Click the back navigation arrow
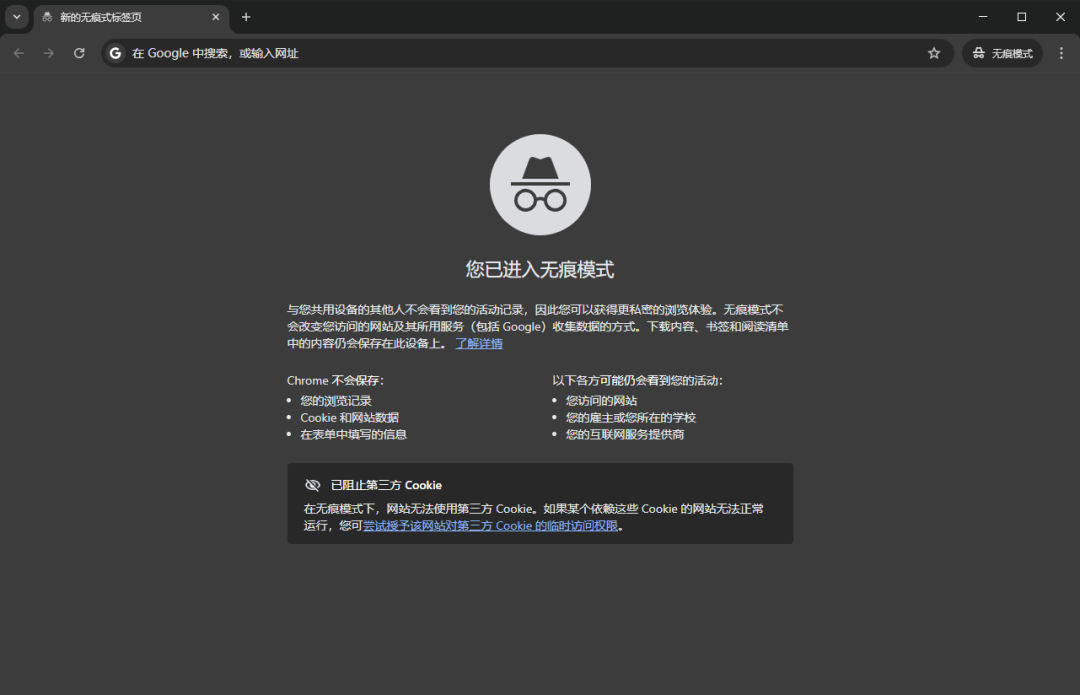The width and height of the screenshot is (1080, 695). pyautogui.click(x=18, y=53)
